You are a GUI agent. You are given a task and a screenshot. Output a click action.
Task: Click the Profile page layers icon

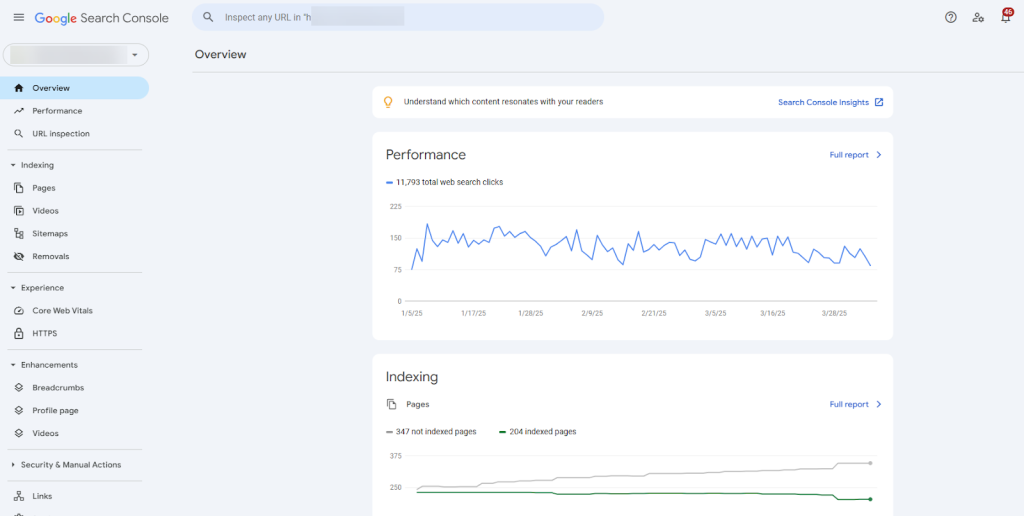point(19,411)
